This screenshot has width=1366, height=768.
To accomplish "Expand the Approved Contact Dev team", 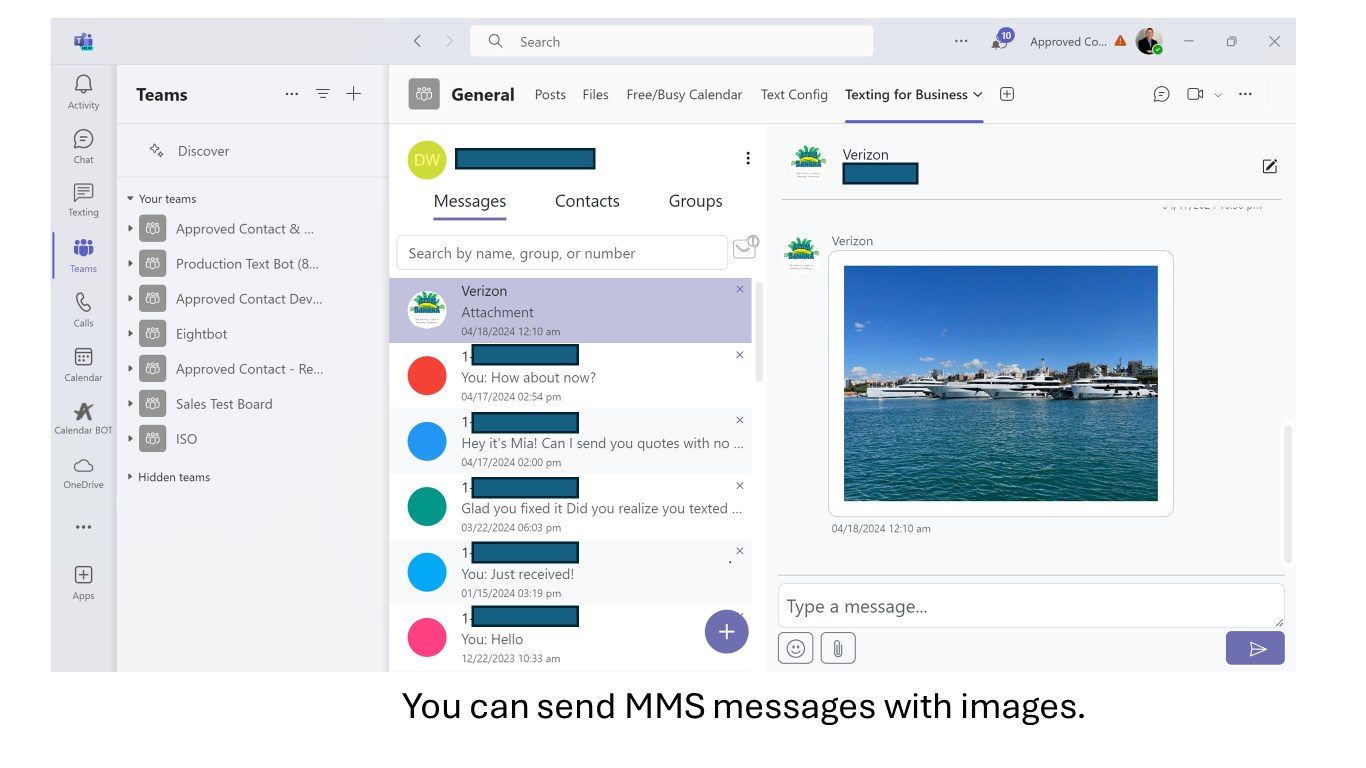I will [131, 299].
